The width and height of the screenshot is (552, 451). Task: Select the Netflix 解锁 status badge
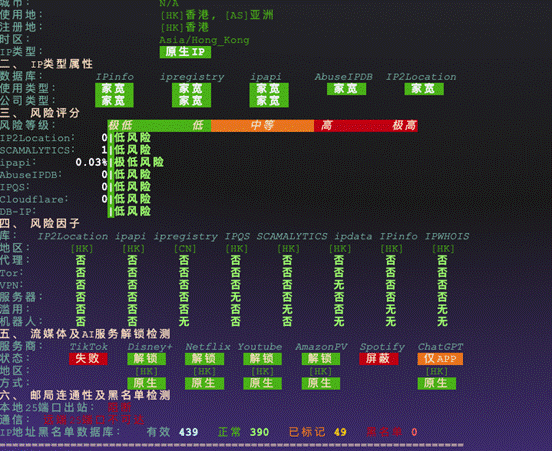[x=205, y=359]
